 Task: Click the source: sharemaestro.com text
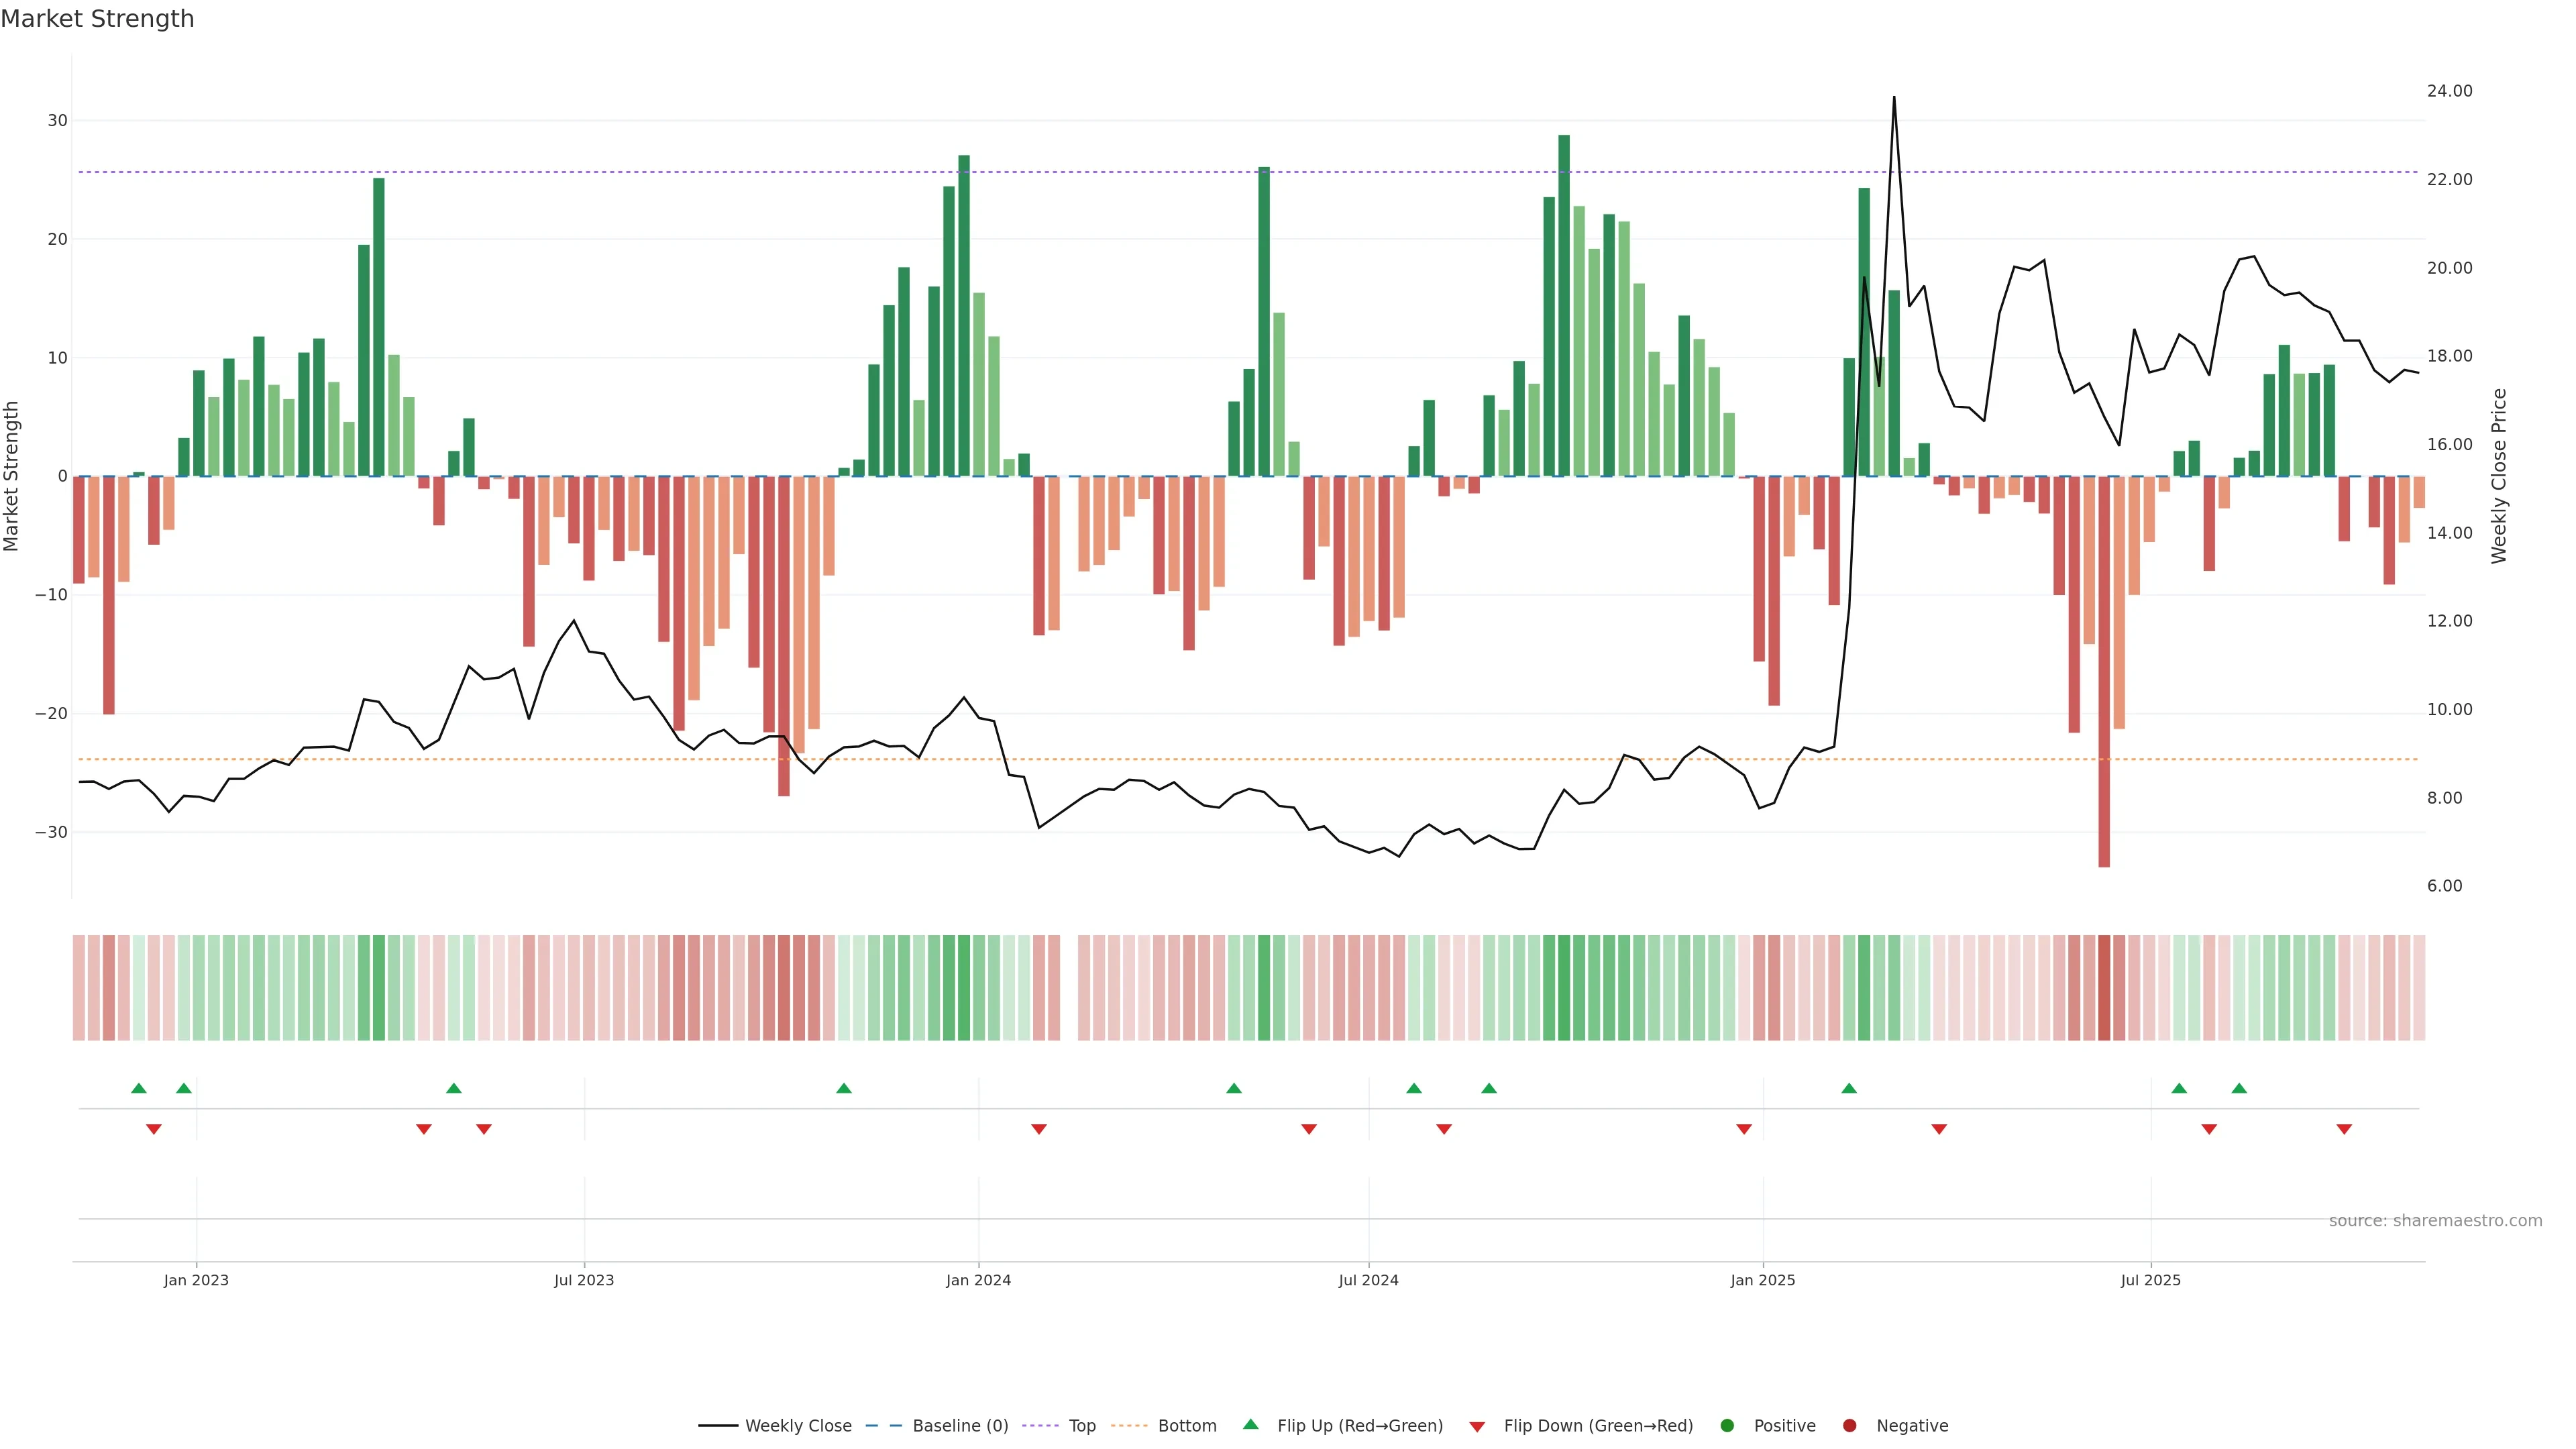pos(2435,1221)
